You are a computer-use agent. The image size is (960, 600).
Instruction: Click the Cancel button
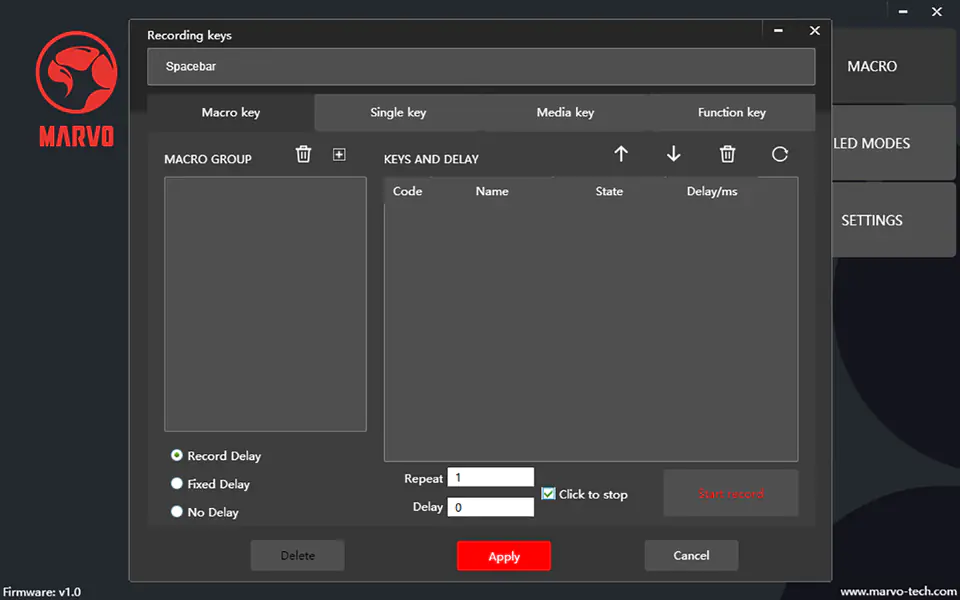coord(691,556)
